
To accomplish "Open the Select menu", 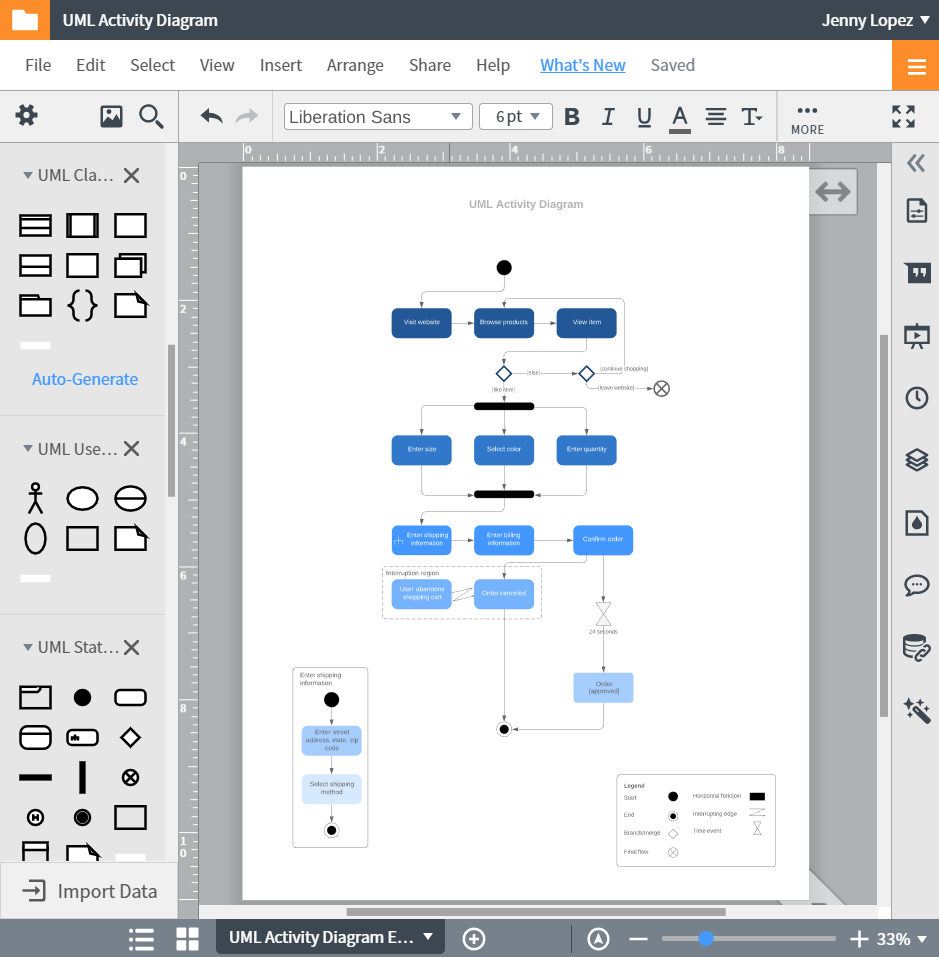I will [x=153, y=65].
